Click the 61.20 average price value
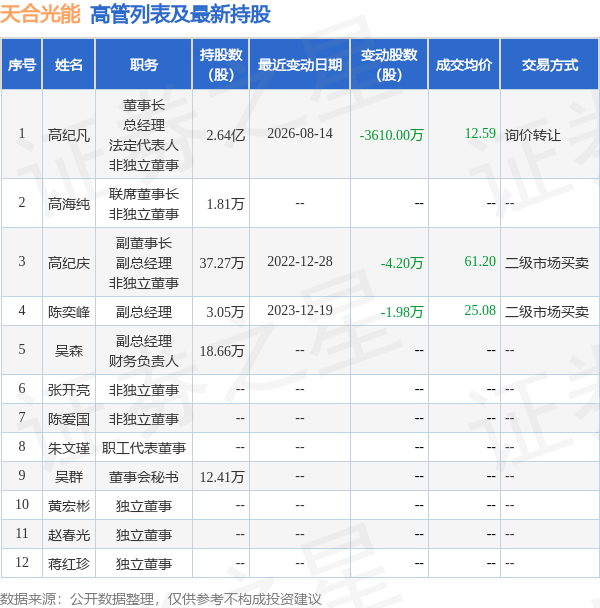Image resolution: width=600 pixels, height=608 pixels. [x=480, y=261]
